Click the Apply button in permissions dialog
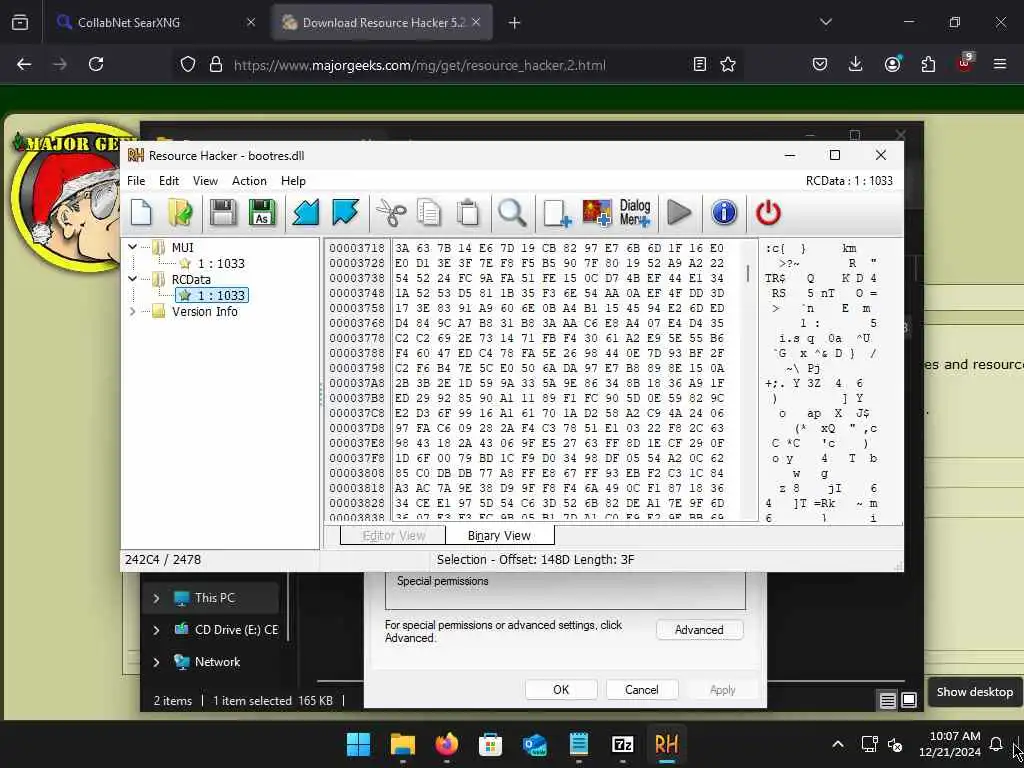 [x=722, y=690]
